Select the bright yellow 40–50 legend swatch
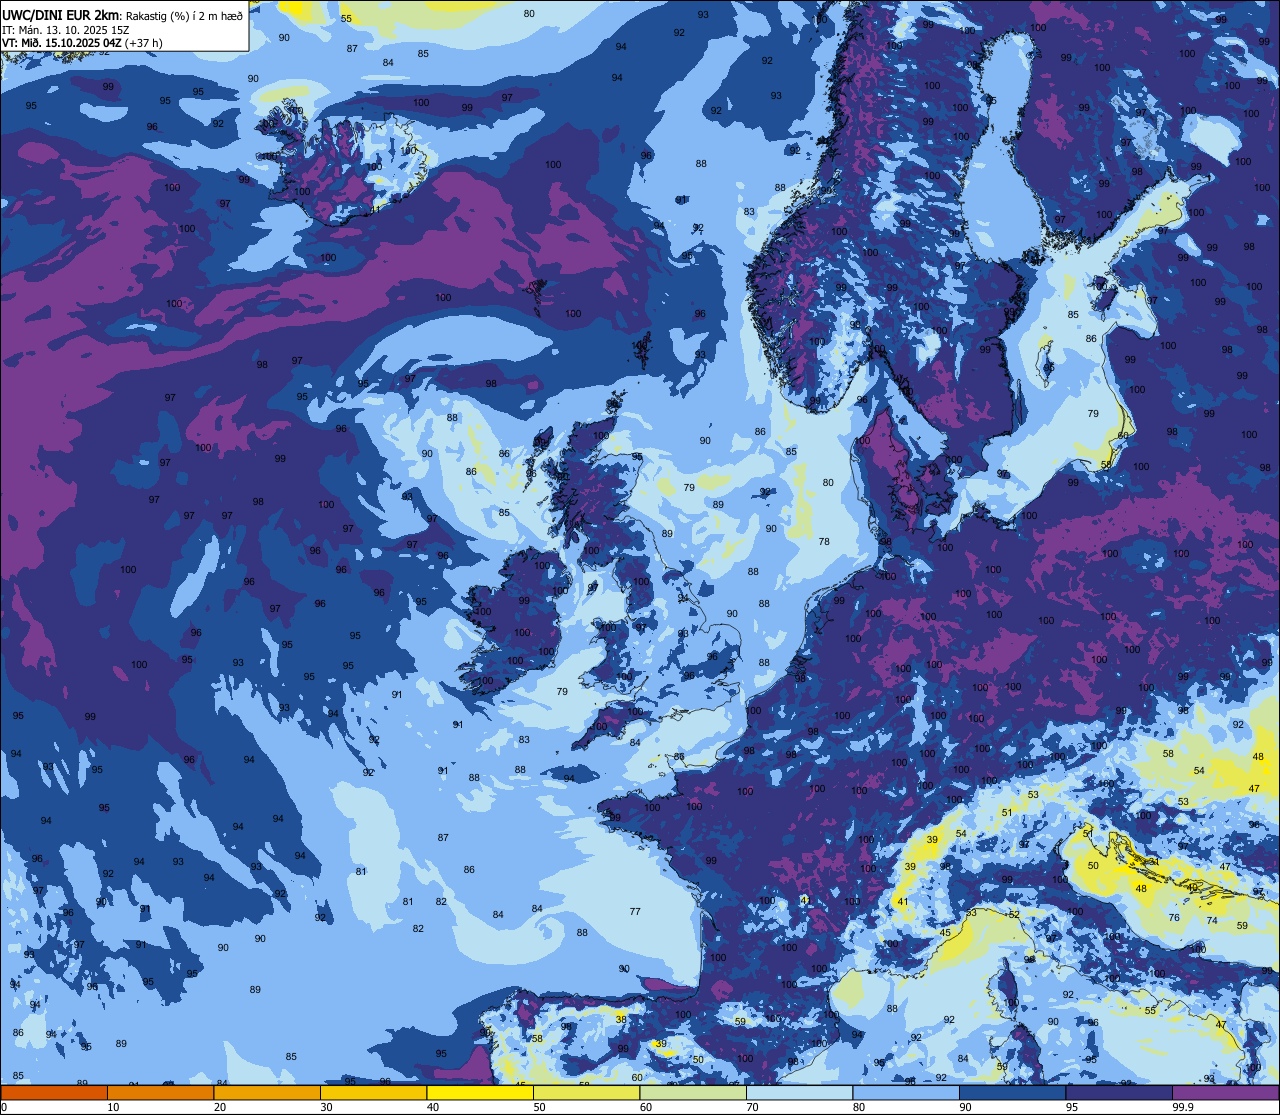 click(480, 1092)
